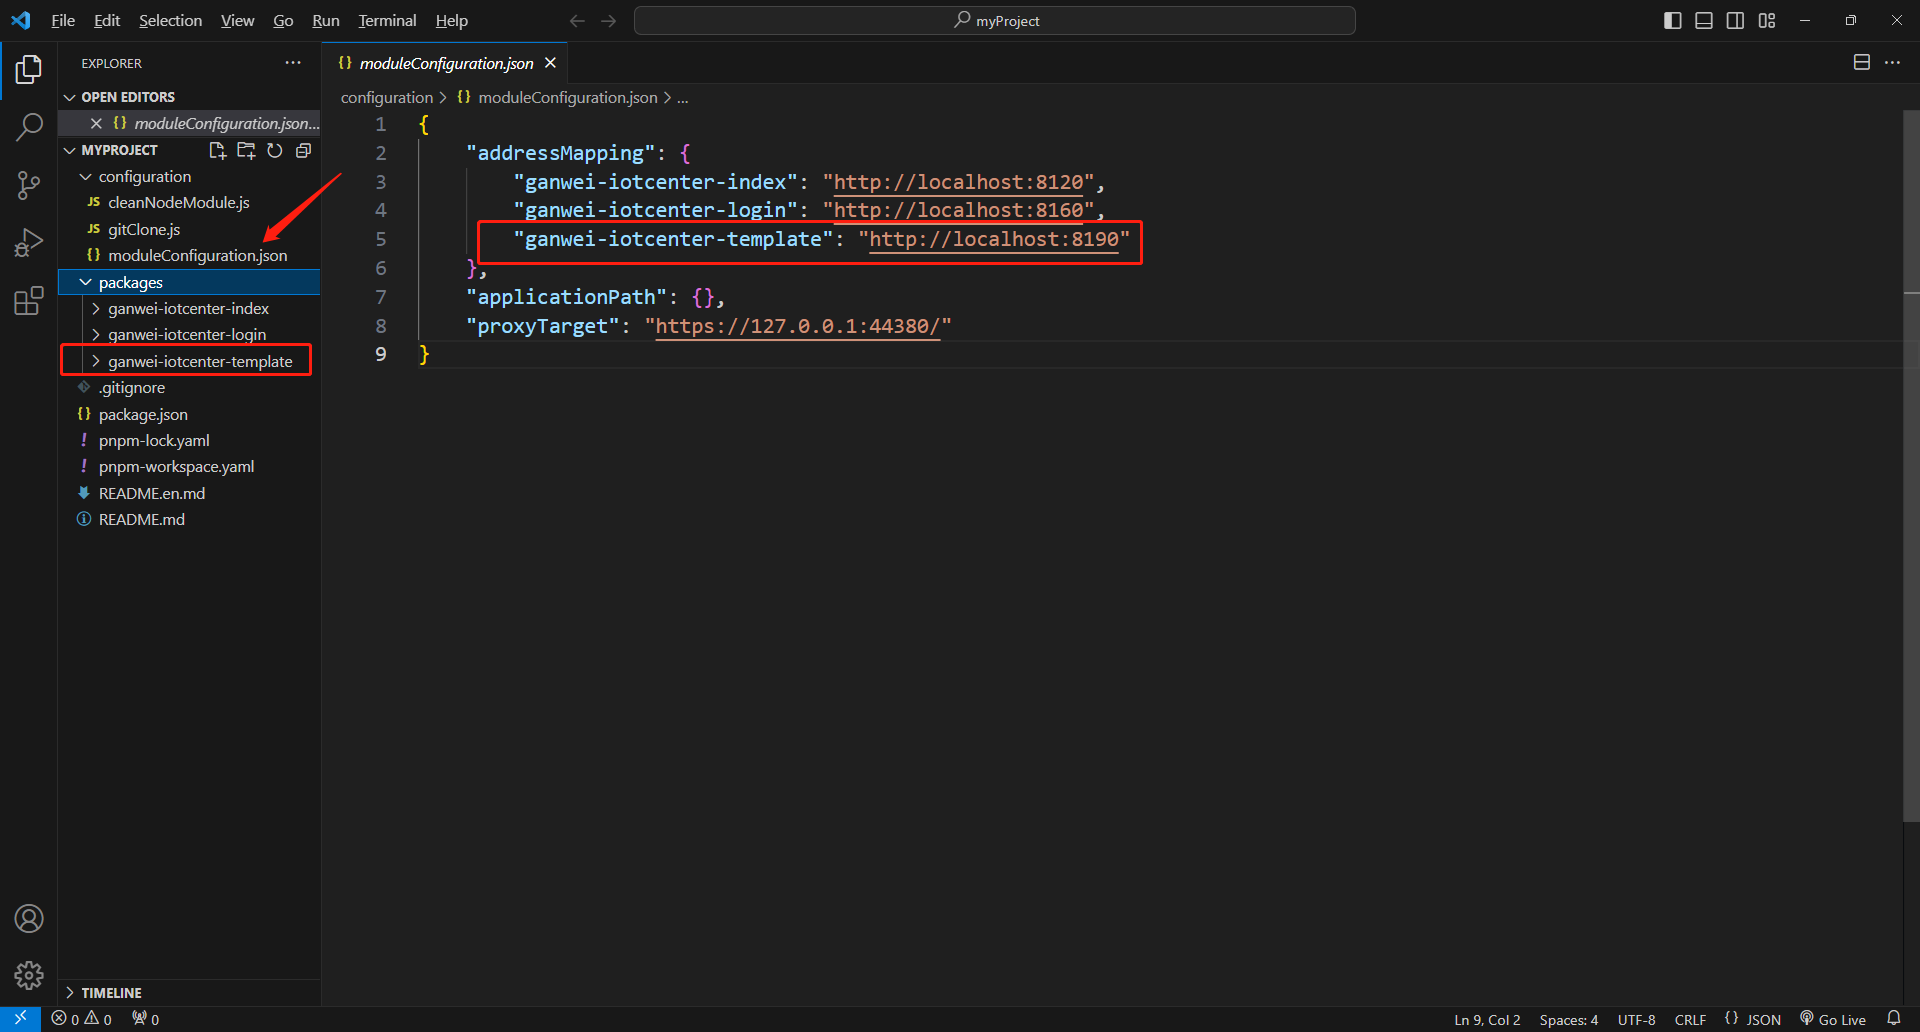Click the Refresh Explorer icon
This screenshot has width=1920, height=1032.
click(275, 150)
